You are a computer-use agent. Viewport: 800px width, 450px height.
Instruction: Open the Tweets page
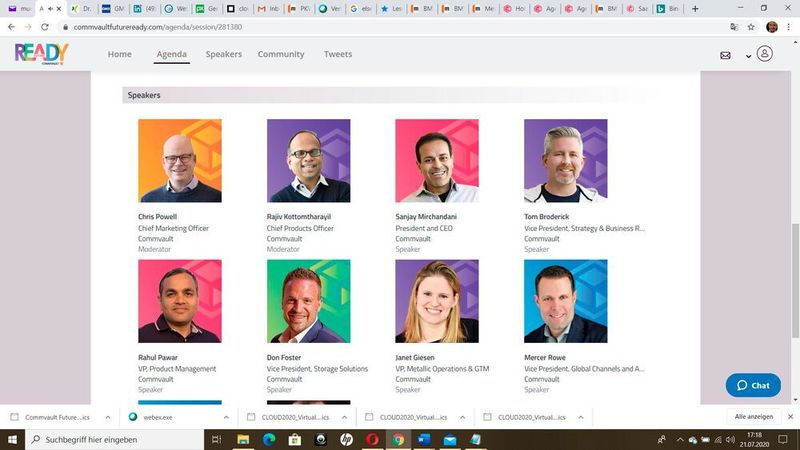338,54
